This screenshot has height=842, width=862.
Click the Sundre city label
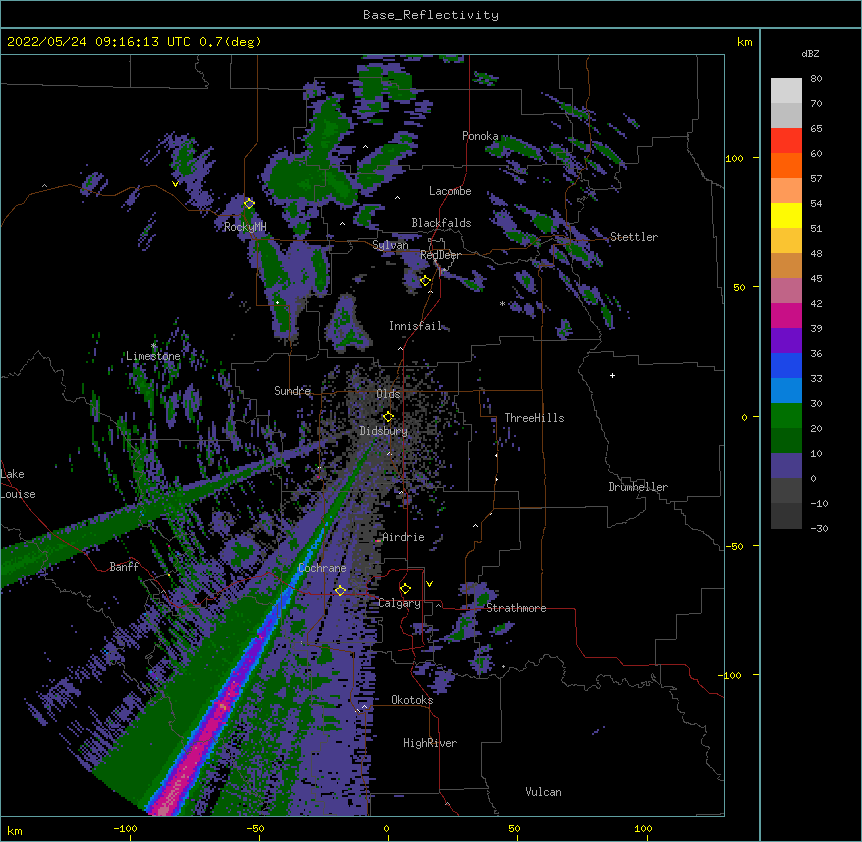pos(292,391)
